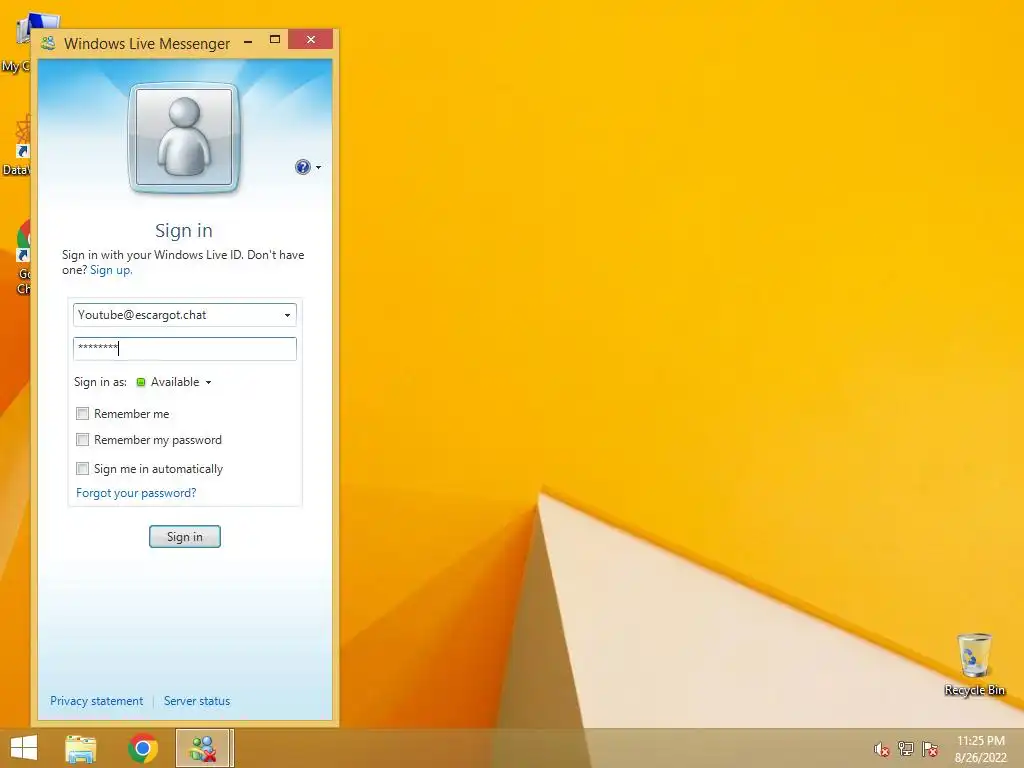Screen dimensions: 1024x768
Task: Click the taskbar clock showing 11:25 PM
Action: pyautogui.click(x=981, y=749)
